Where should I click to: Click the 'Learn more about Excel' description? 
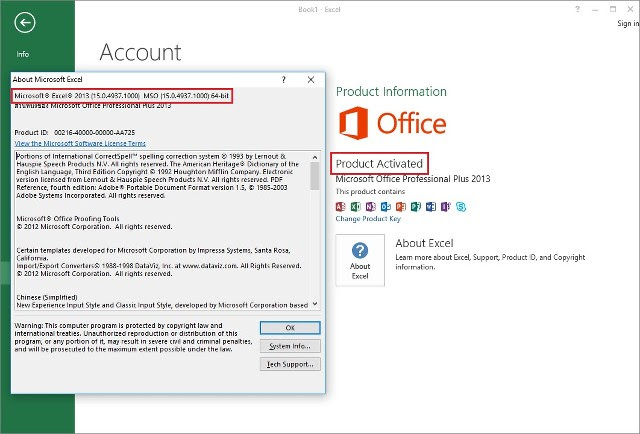click(490, 262)
